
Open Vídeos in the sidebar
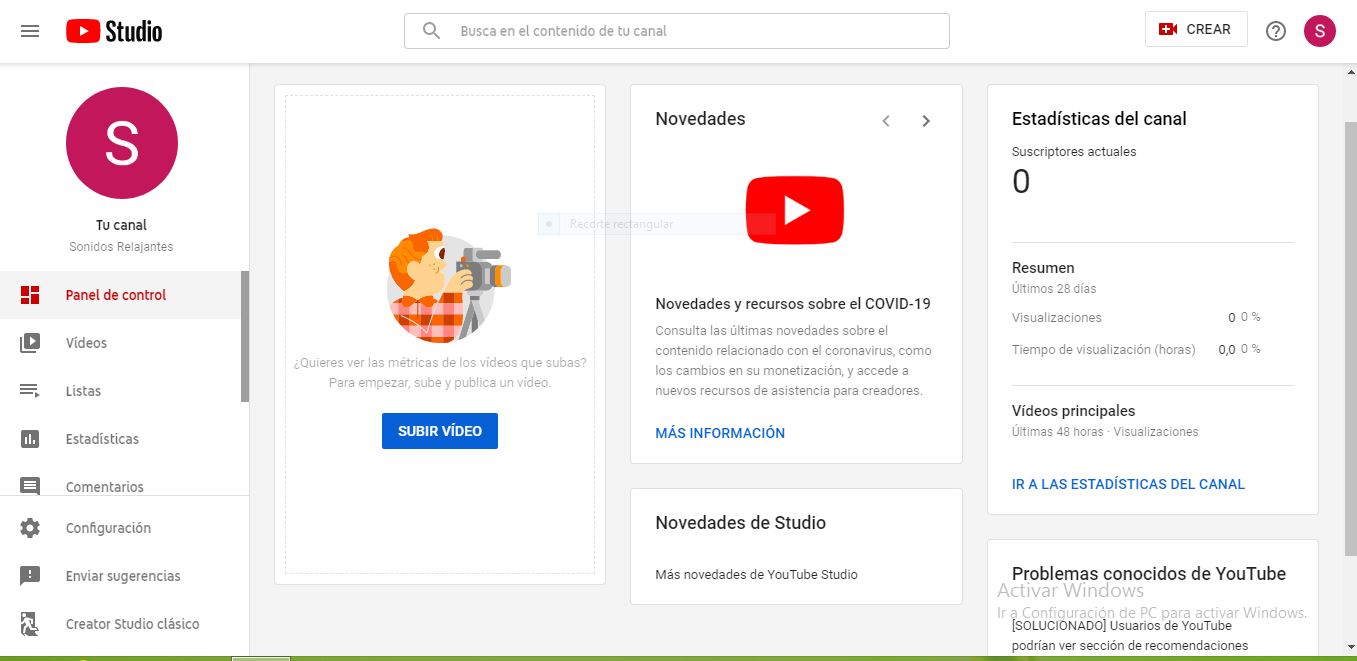coord(121,343)
